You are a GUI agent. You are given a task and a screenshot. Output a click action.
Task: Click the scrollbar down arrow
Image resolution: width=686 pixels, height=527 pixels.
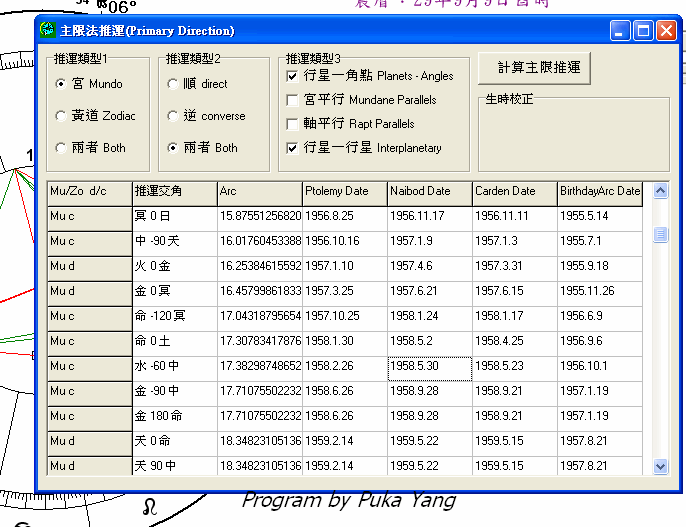click(x=660, y=466)
